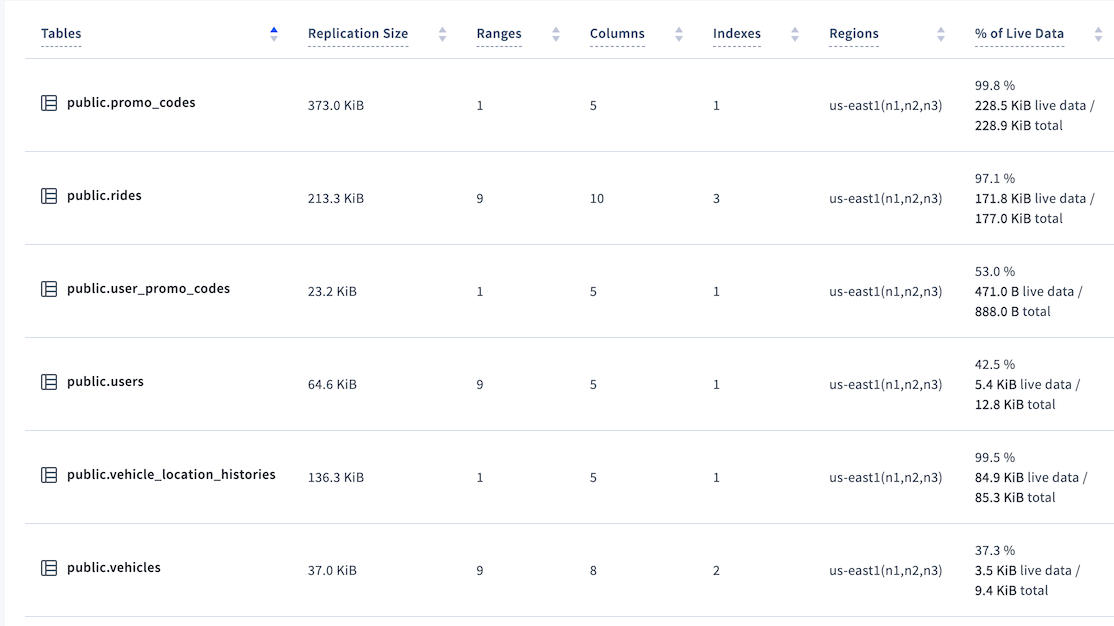The image size is (1114, 626).
Task: Click table icon beside public.user_promo_codes
Action: (x=48, y=289)
